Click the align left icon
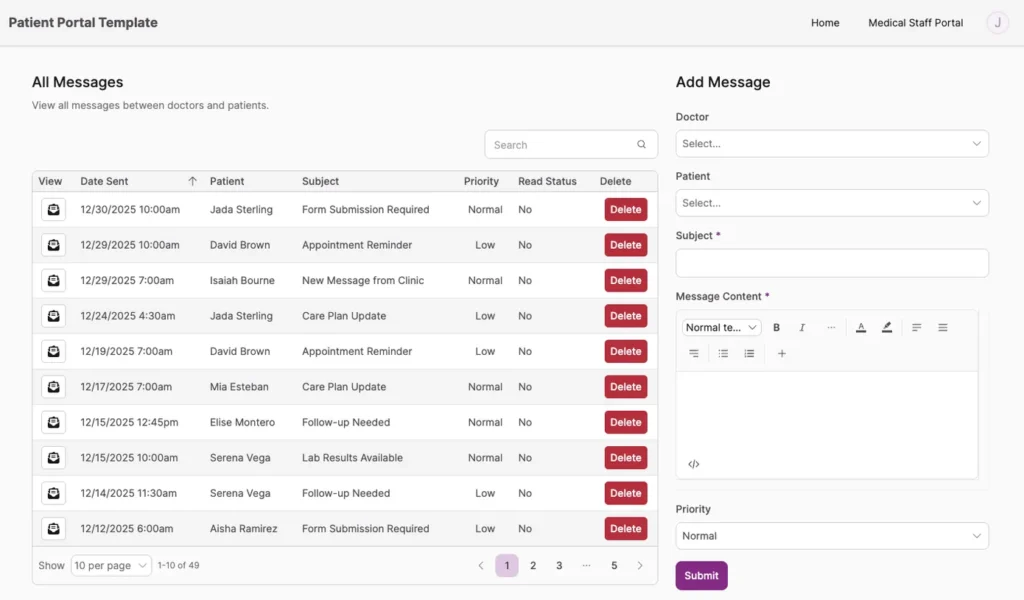 tap(916, 327)
